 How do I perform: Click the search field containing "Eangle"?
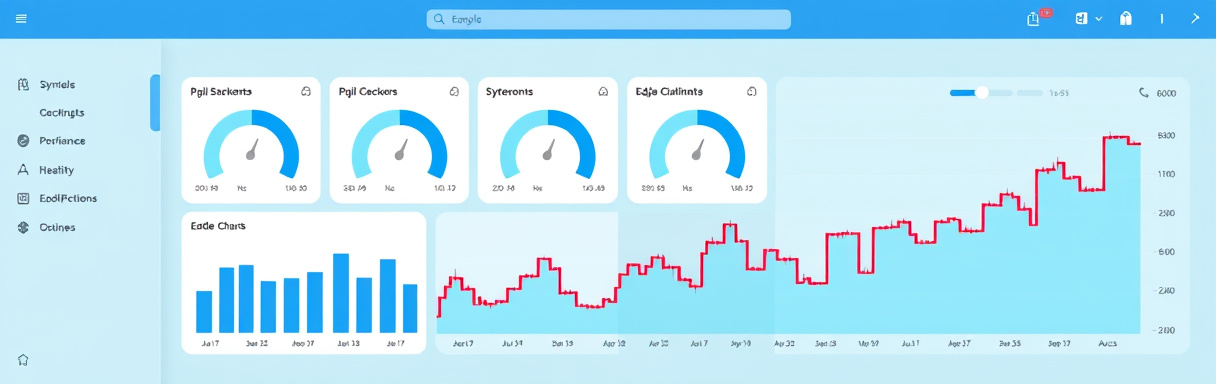[609, 19]
